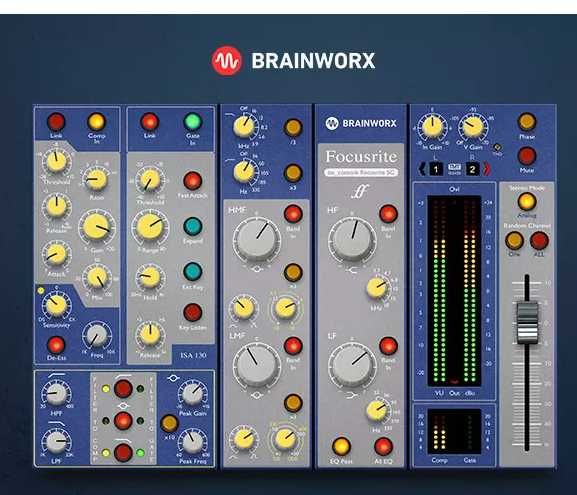
Task: Click the gate Release knob
Action: (150, 334)
